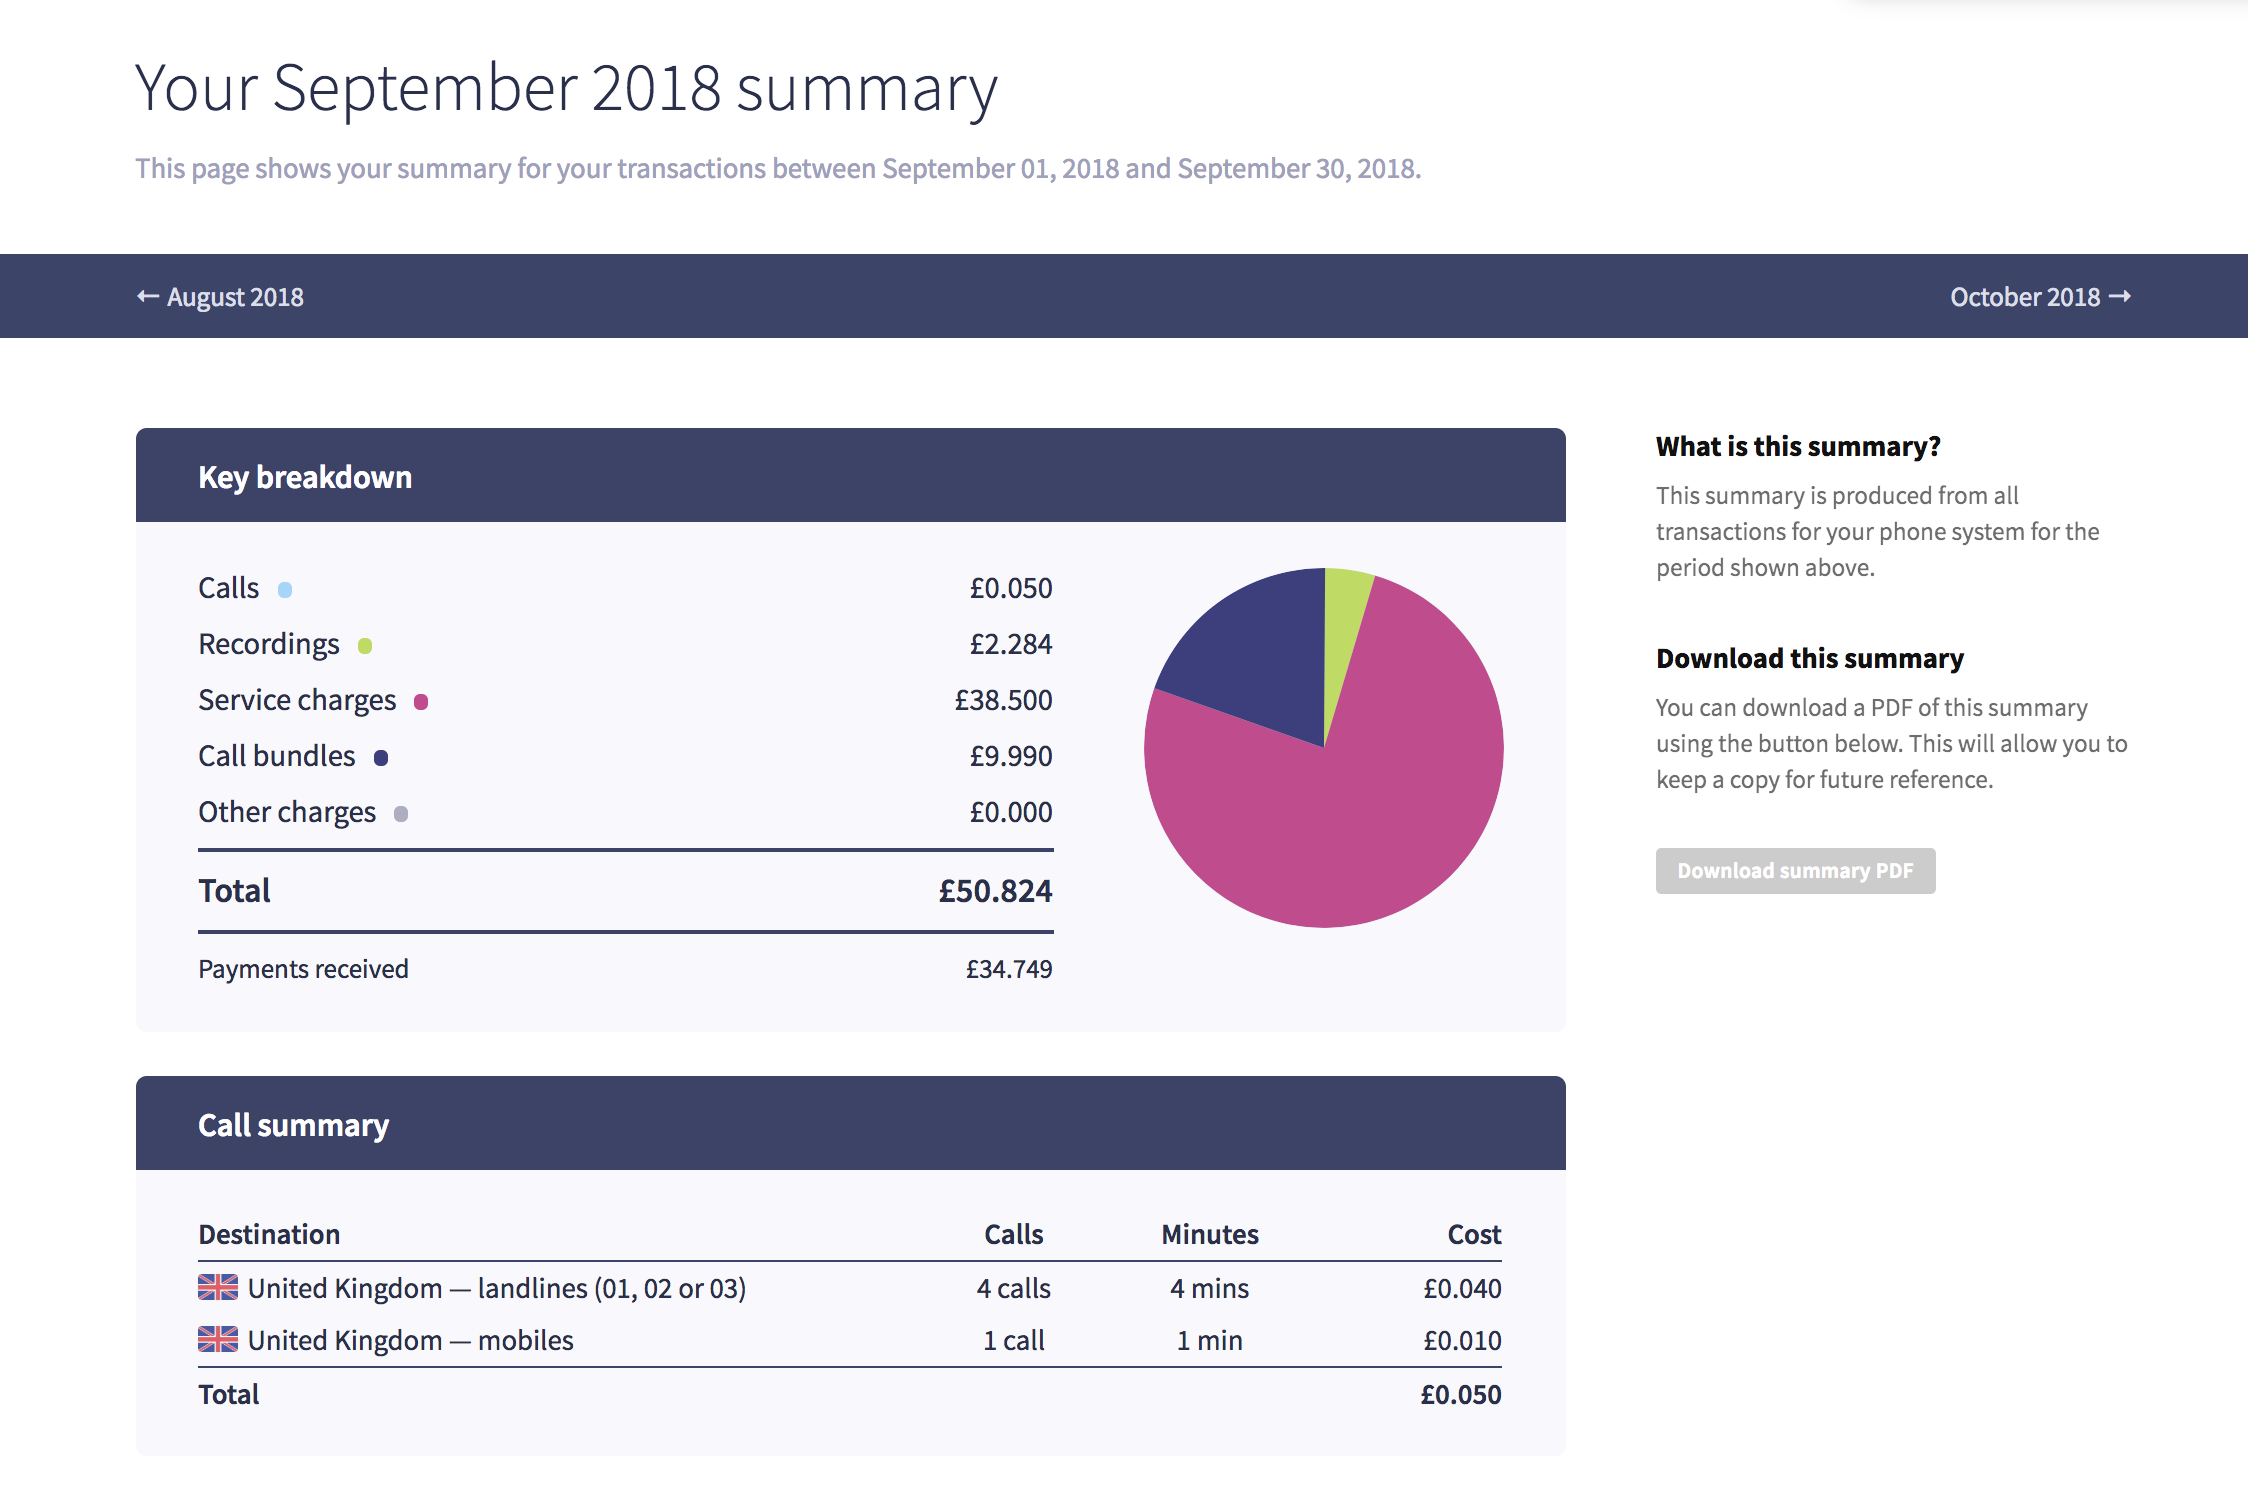
Task: Click the Recordings amount £2.284
Action: 1011,644
